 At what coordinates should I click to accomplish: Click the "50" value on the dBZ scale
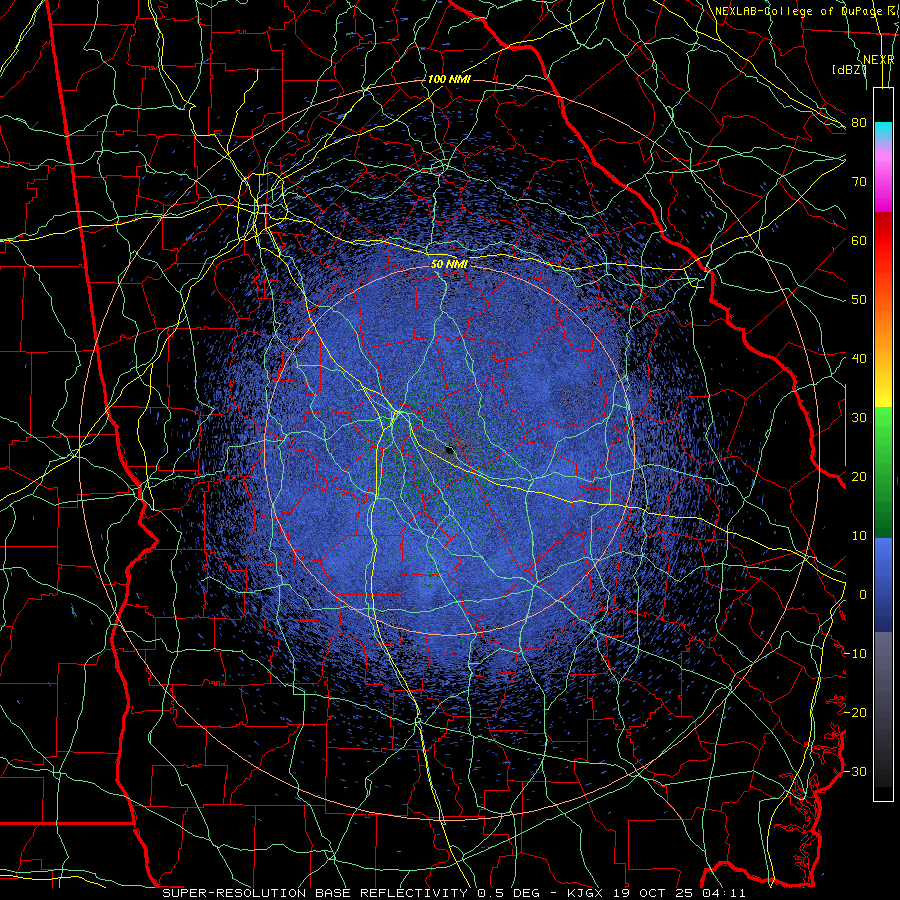859,300
